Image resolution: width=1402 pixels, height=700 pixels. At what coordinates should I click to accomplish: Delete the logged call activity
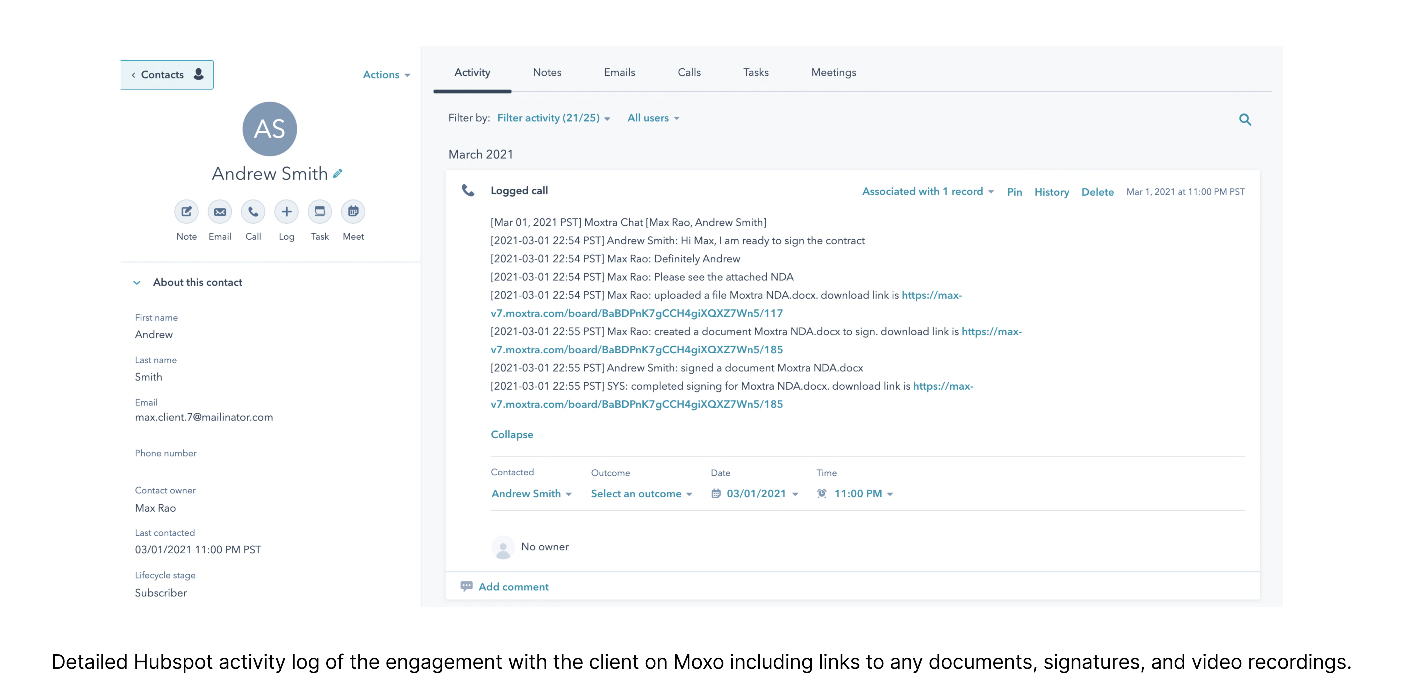(x=1097, y=192)
